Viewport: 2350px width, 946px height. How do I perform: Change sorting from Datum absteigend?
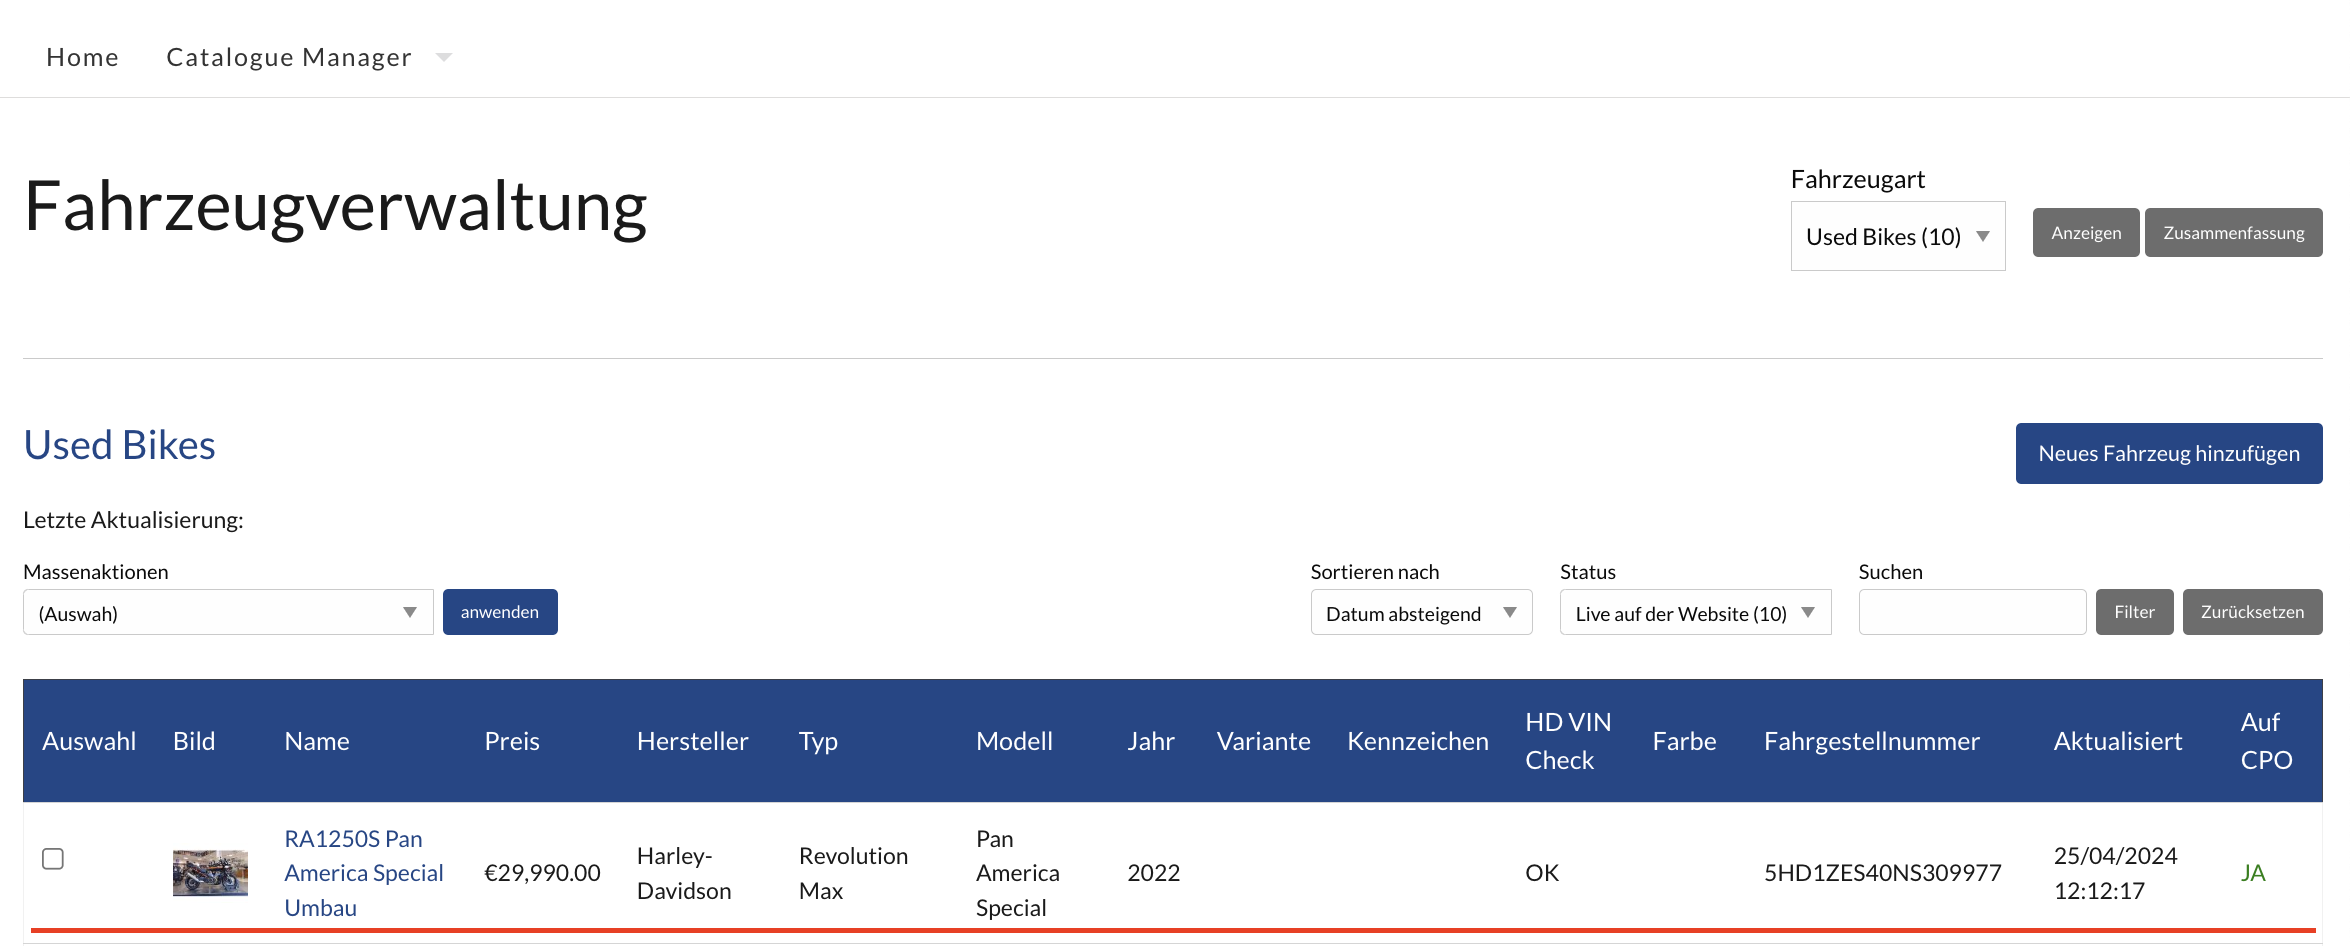1420,612
